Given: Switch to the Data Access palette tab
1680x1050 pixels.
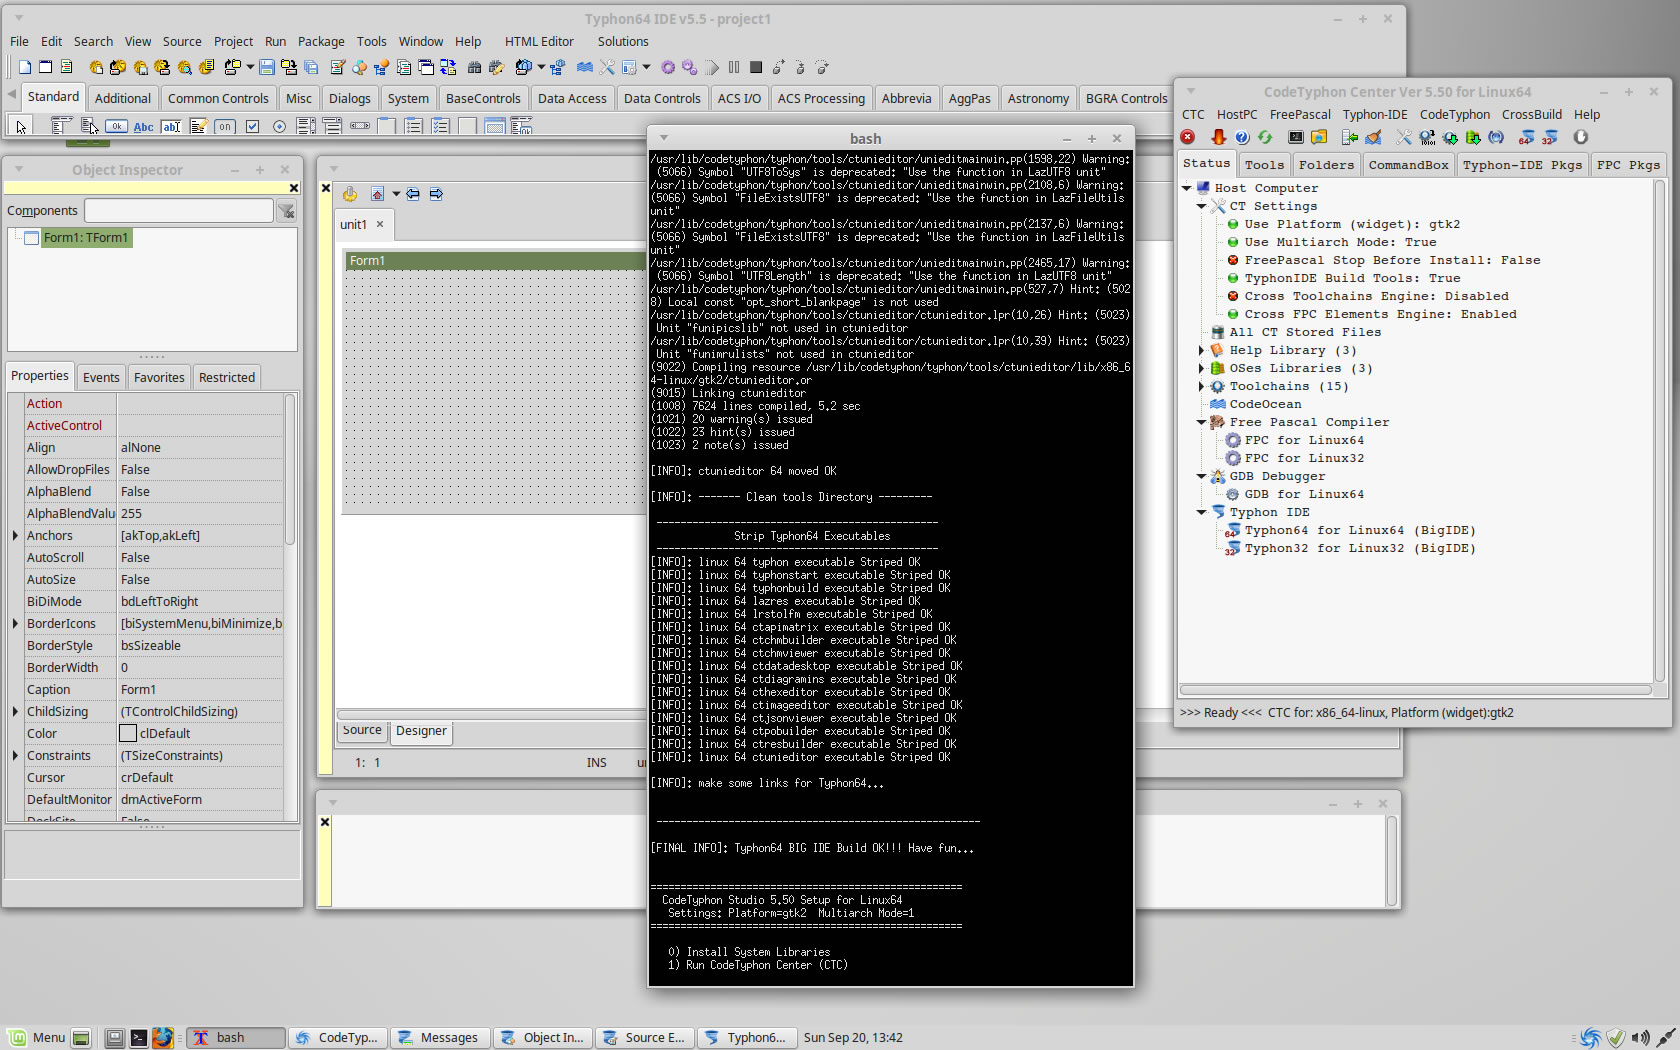Looking at the screenshot, I should pos(572,98).
